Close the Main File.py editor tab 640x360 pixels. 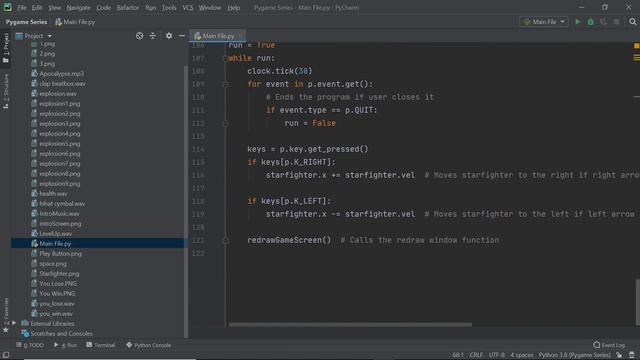(x=240, y=36)
